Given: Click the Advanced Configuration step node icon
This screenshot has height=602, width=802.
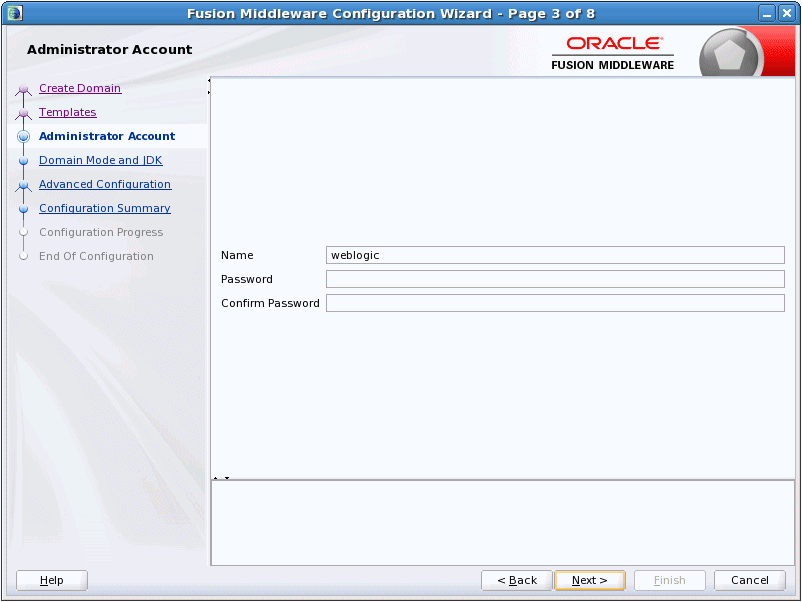Looking at the screenshot, I should (x=24, y=185).
